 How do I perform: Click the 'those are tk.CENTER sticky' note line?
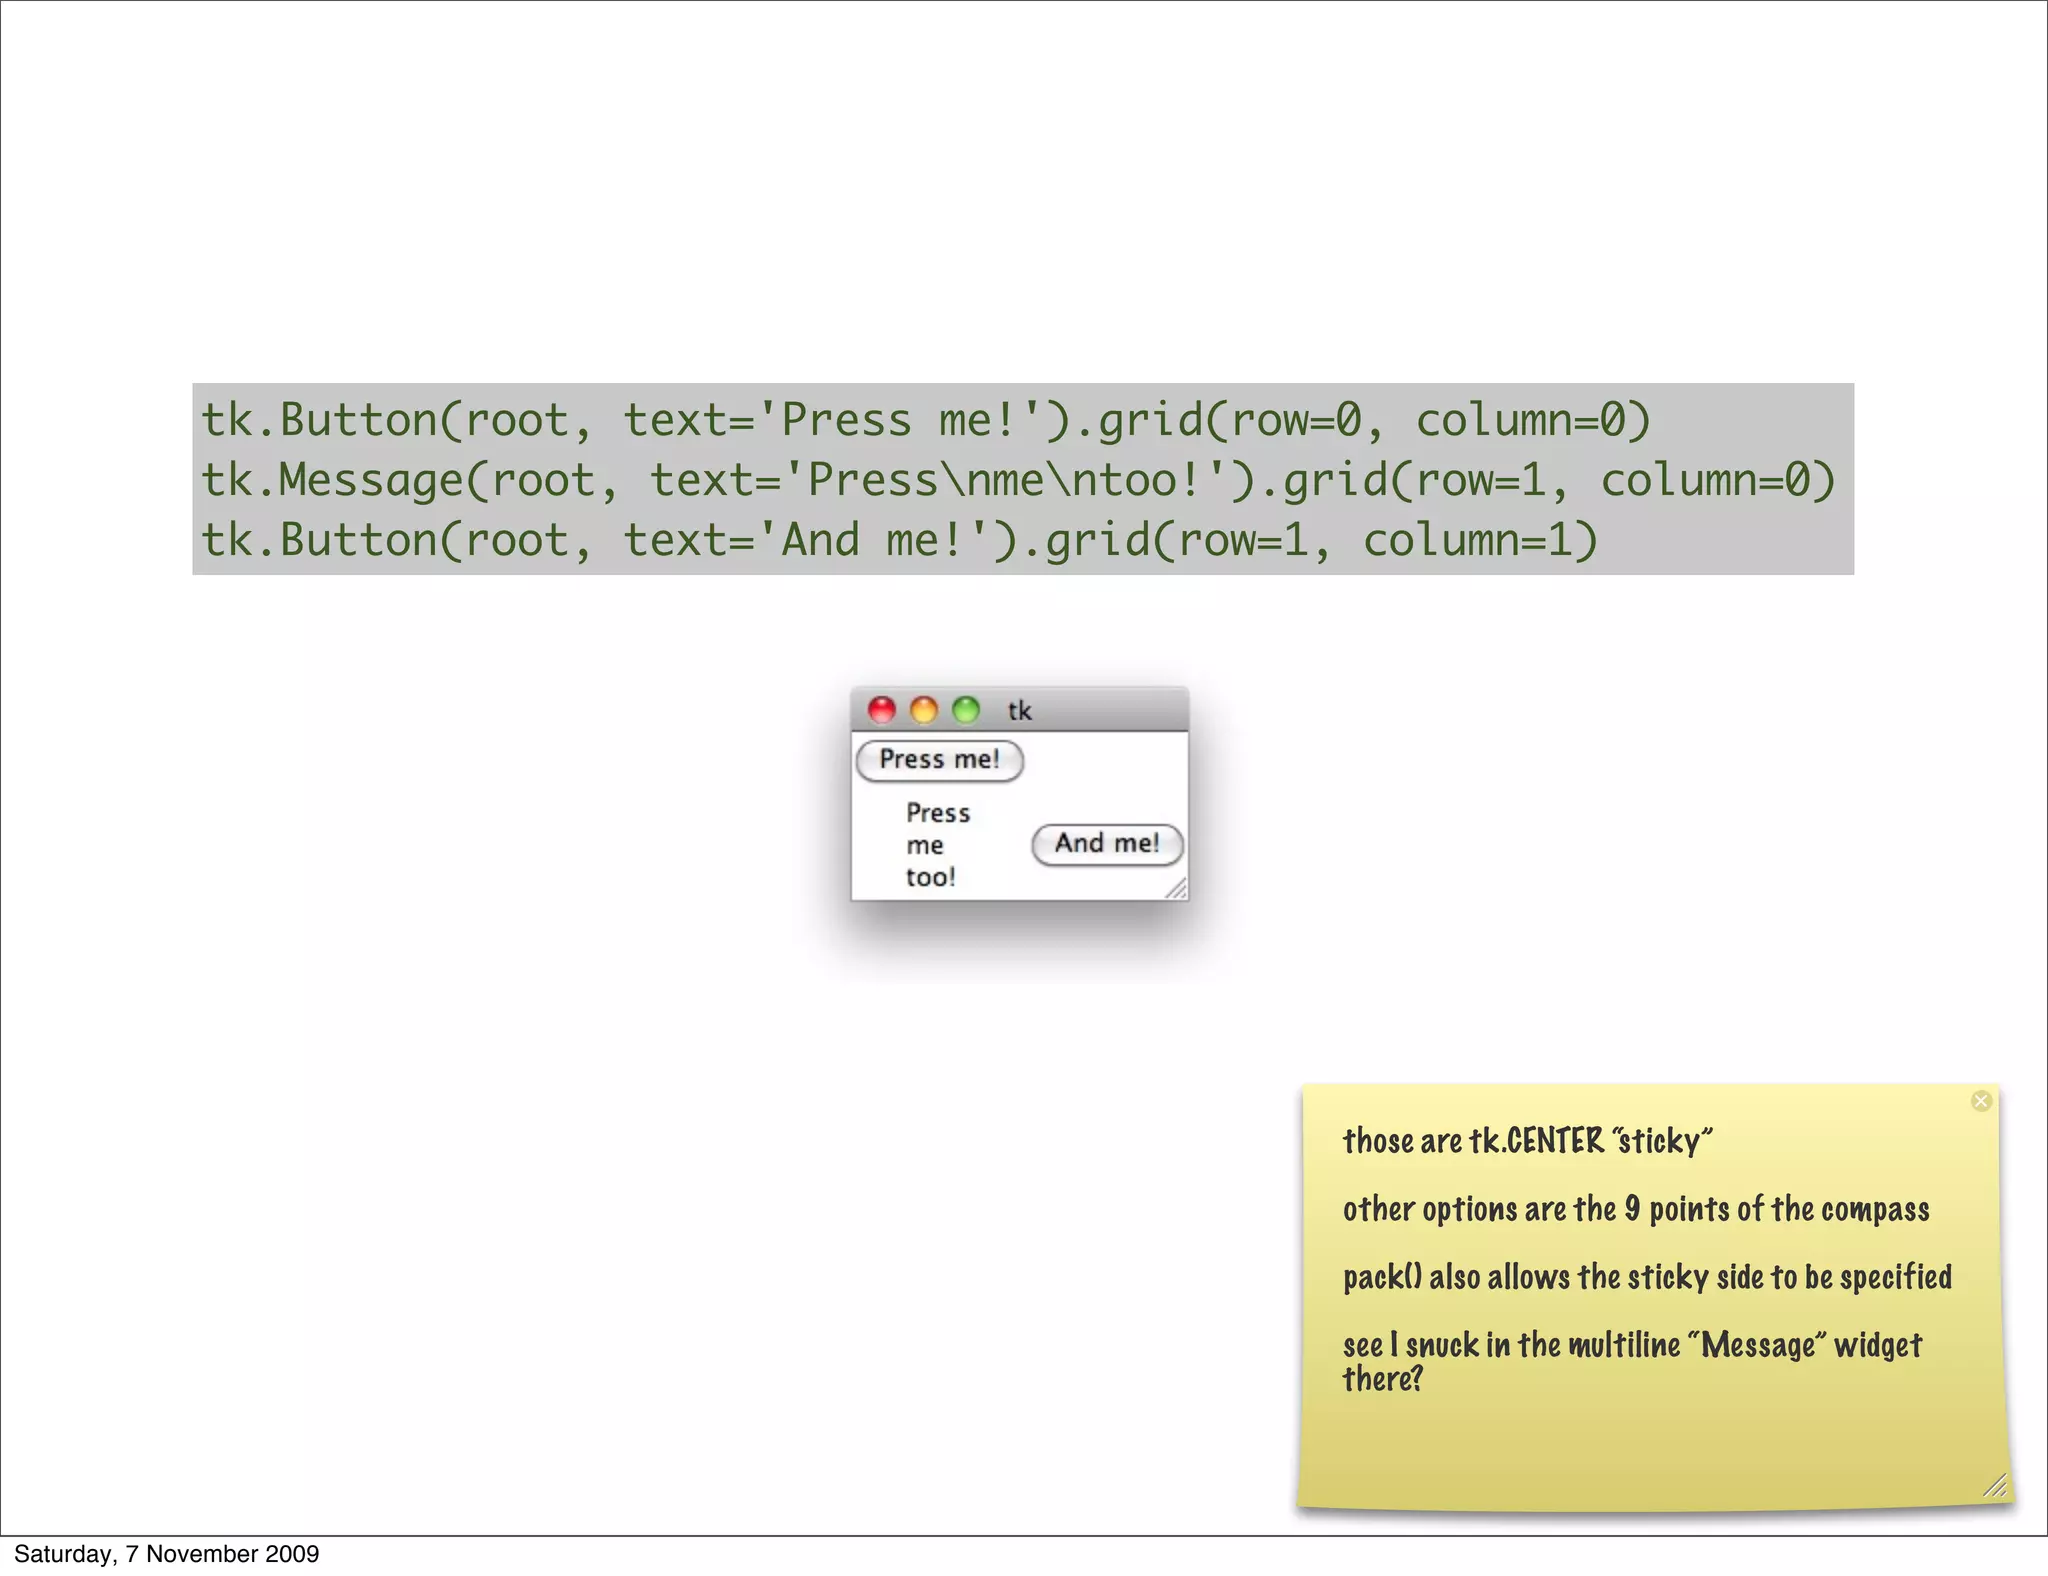(1526, 1140)
